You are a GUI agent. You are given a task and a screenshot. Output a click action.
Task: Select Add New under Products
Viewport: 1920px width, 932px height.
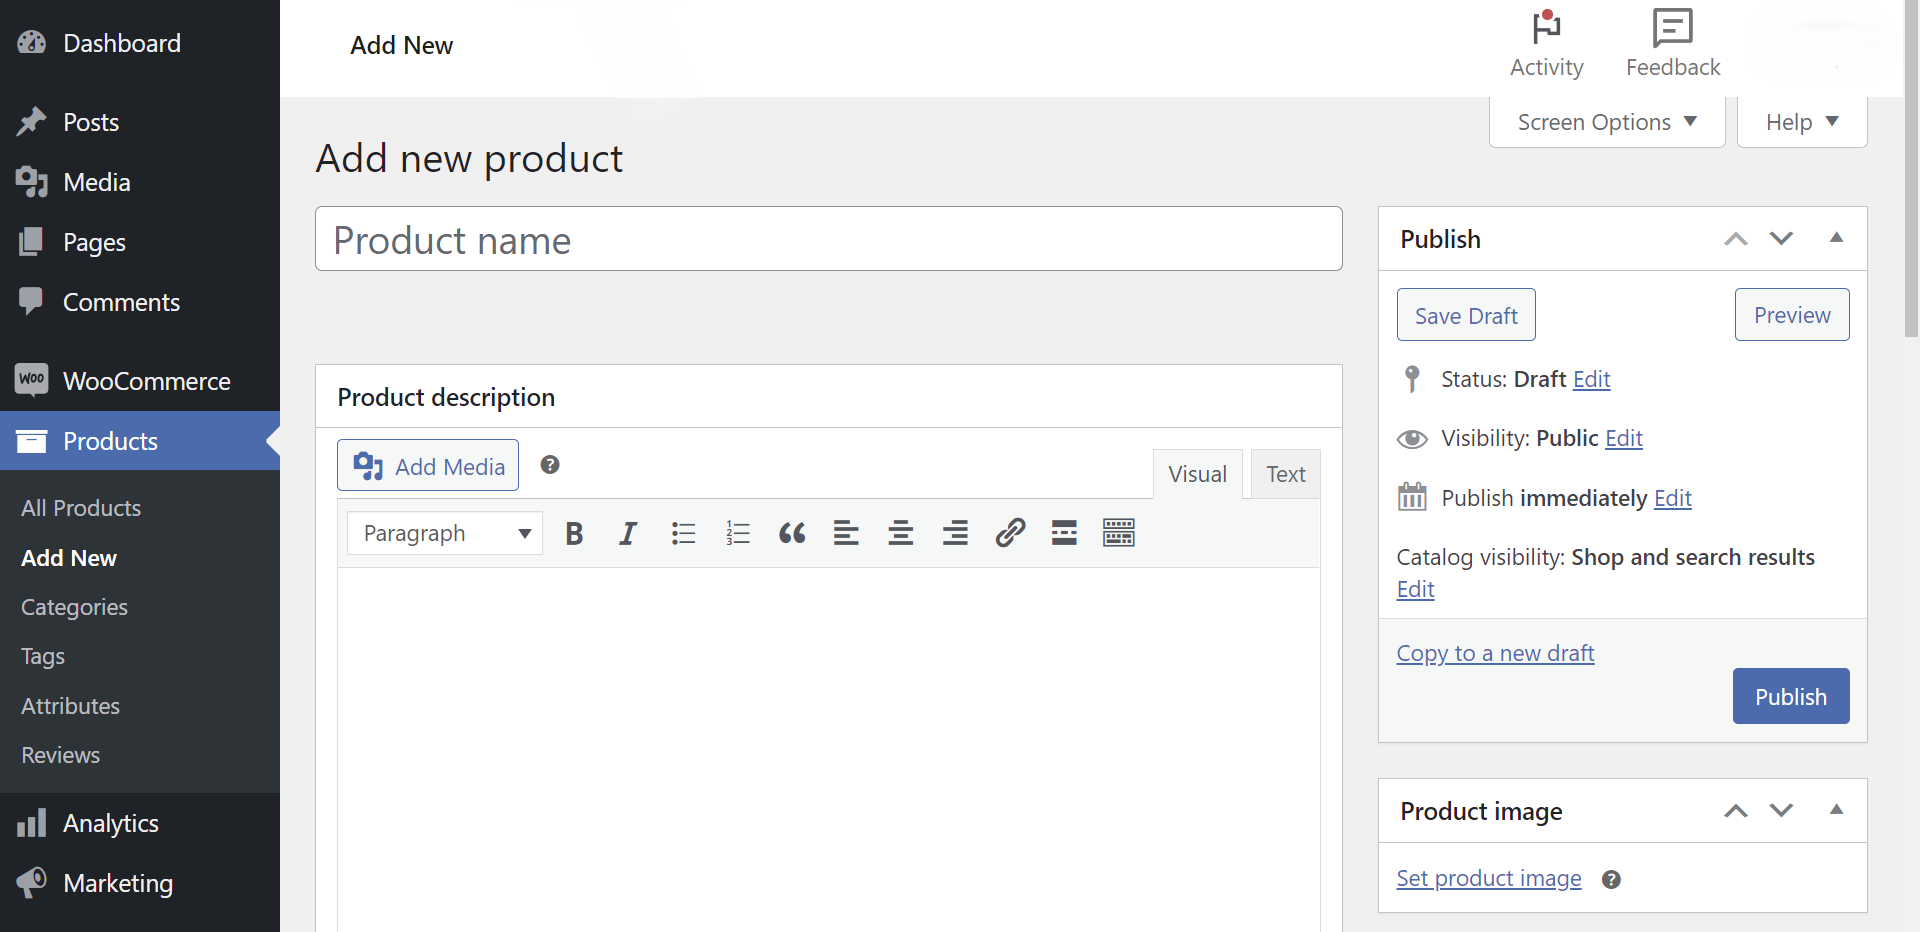69,558
